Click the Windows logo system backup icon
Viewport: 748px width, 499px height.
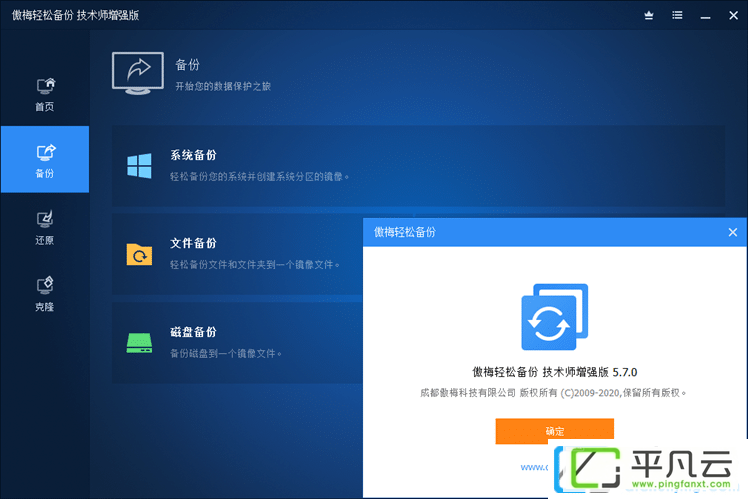139,166
